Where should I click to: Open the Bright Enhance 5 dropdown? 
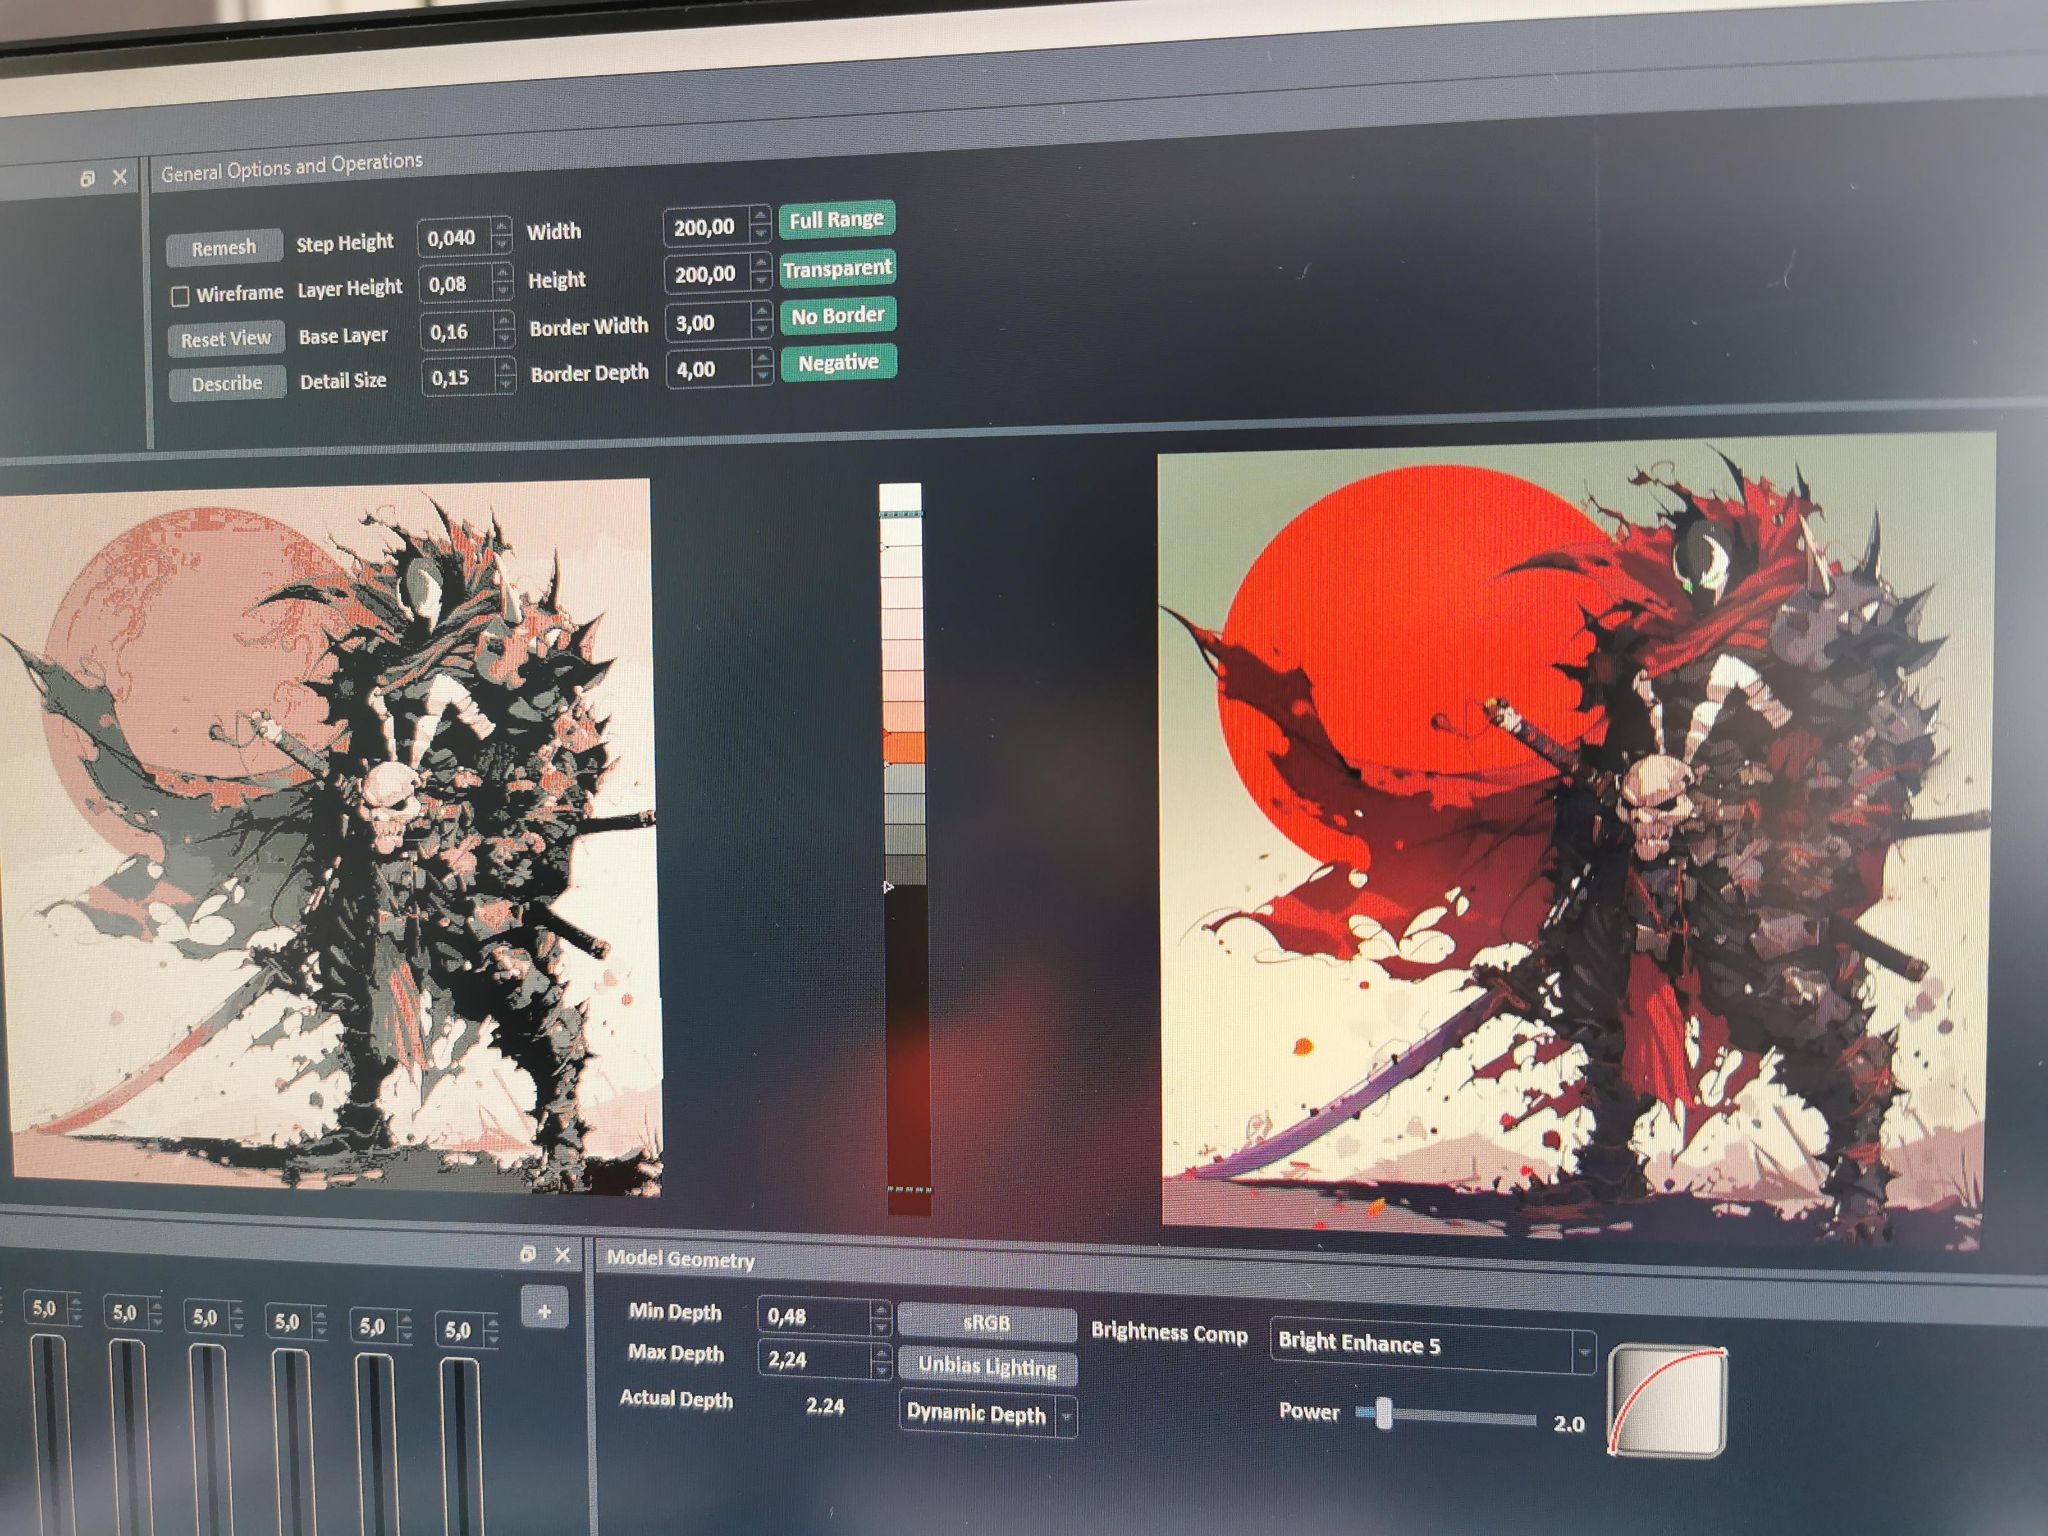coord(1583,1352)
